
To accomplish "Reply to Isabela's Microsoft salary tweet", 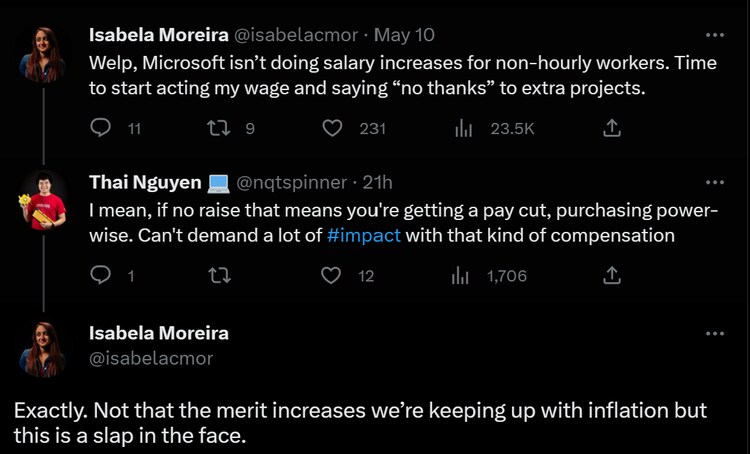I will (101, 128).
